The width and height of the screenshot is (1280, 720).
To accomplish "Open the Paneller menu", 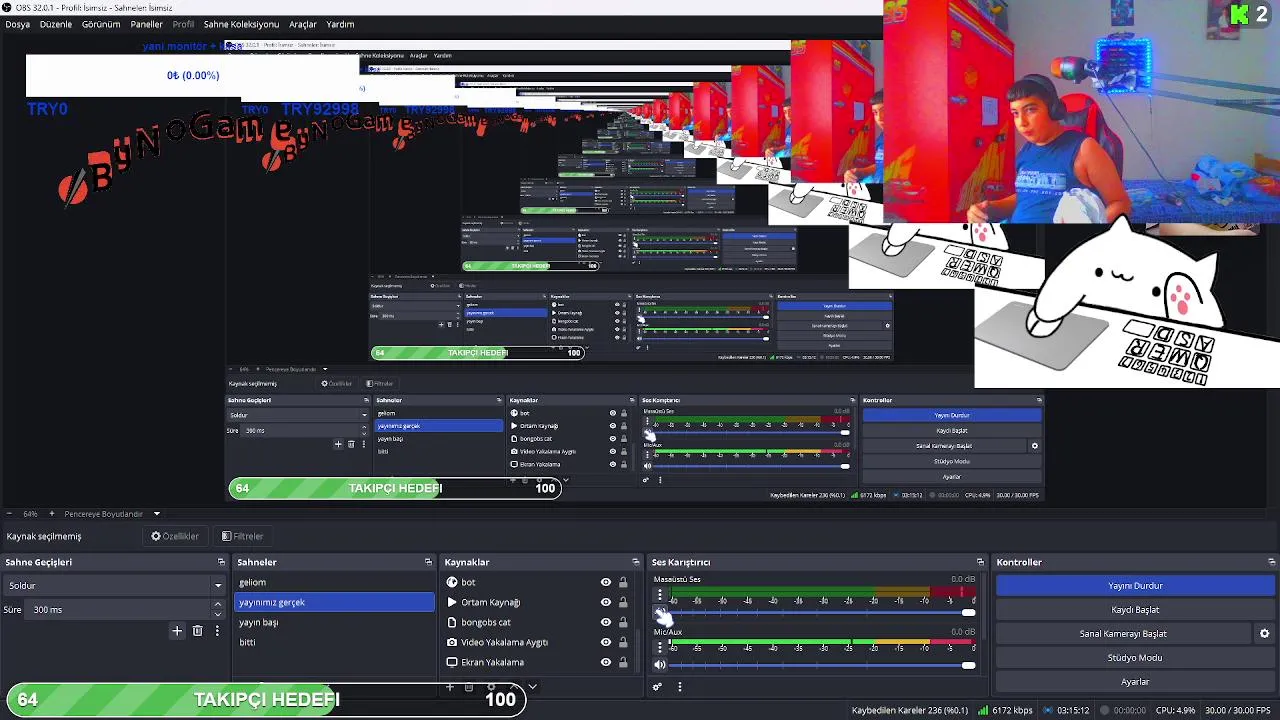I will tap(146, 24).
